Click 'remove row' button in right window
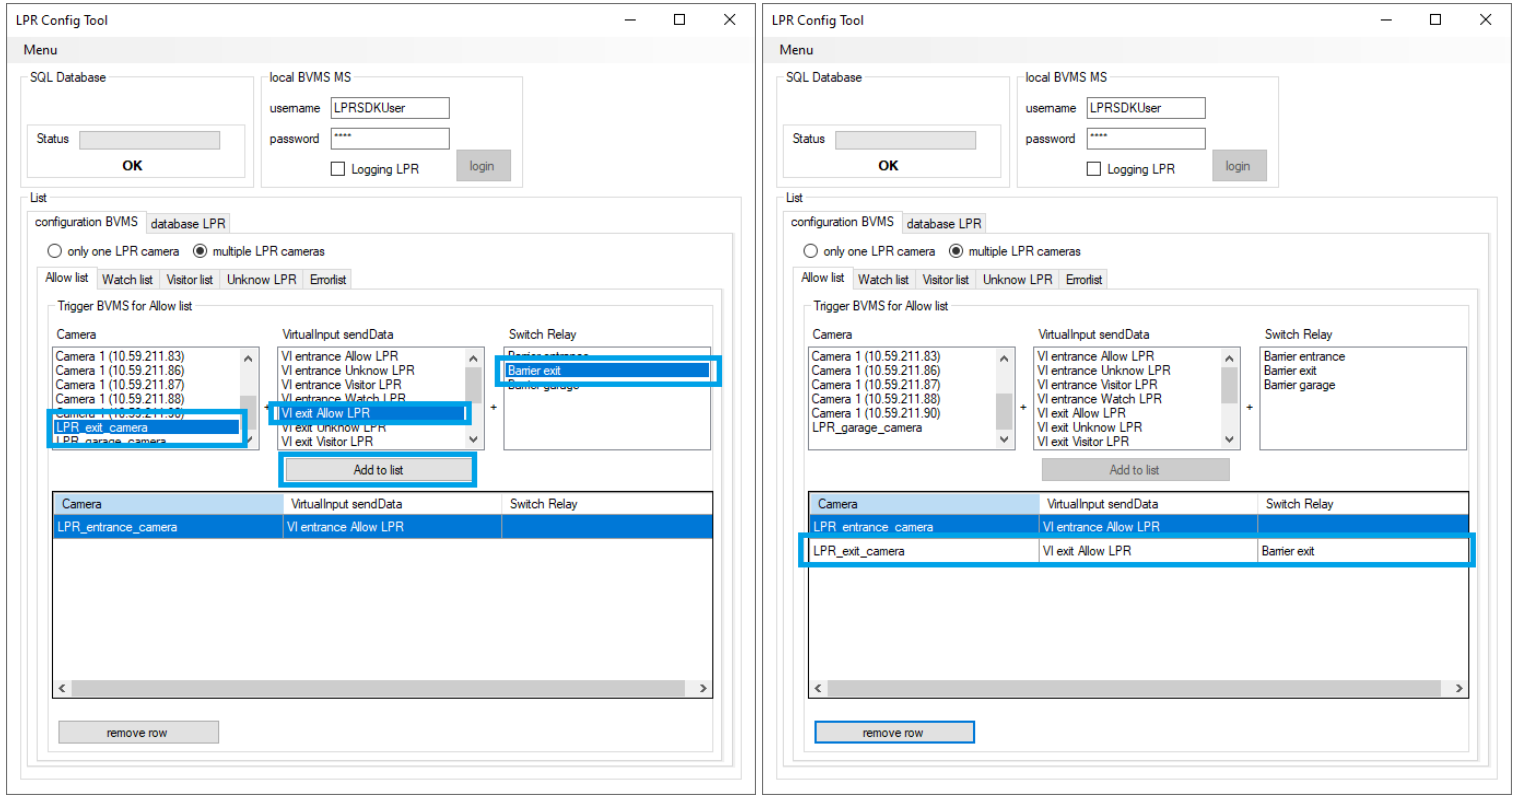1514x798 pixels. click(893, 733)
